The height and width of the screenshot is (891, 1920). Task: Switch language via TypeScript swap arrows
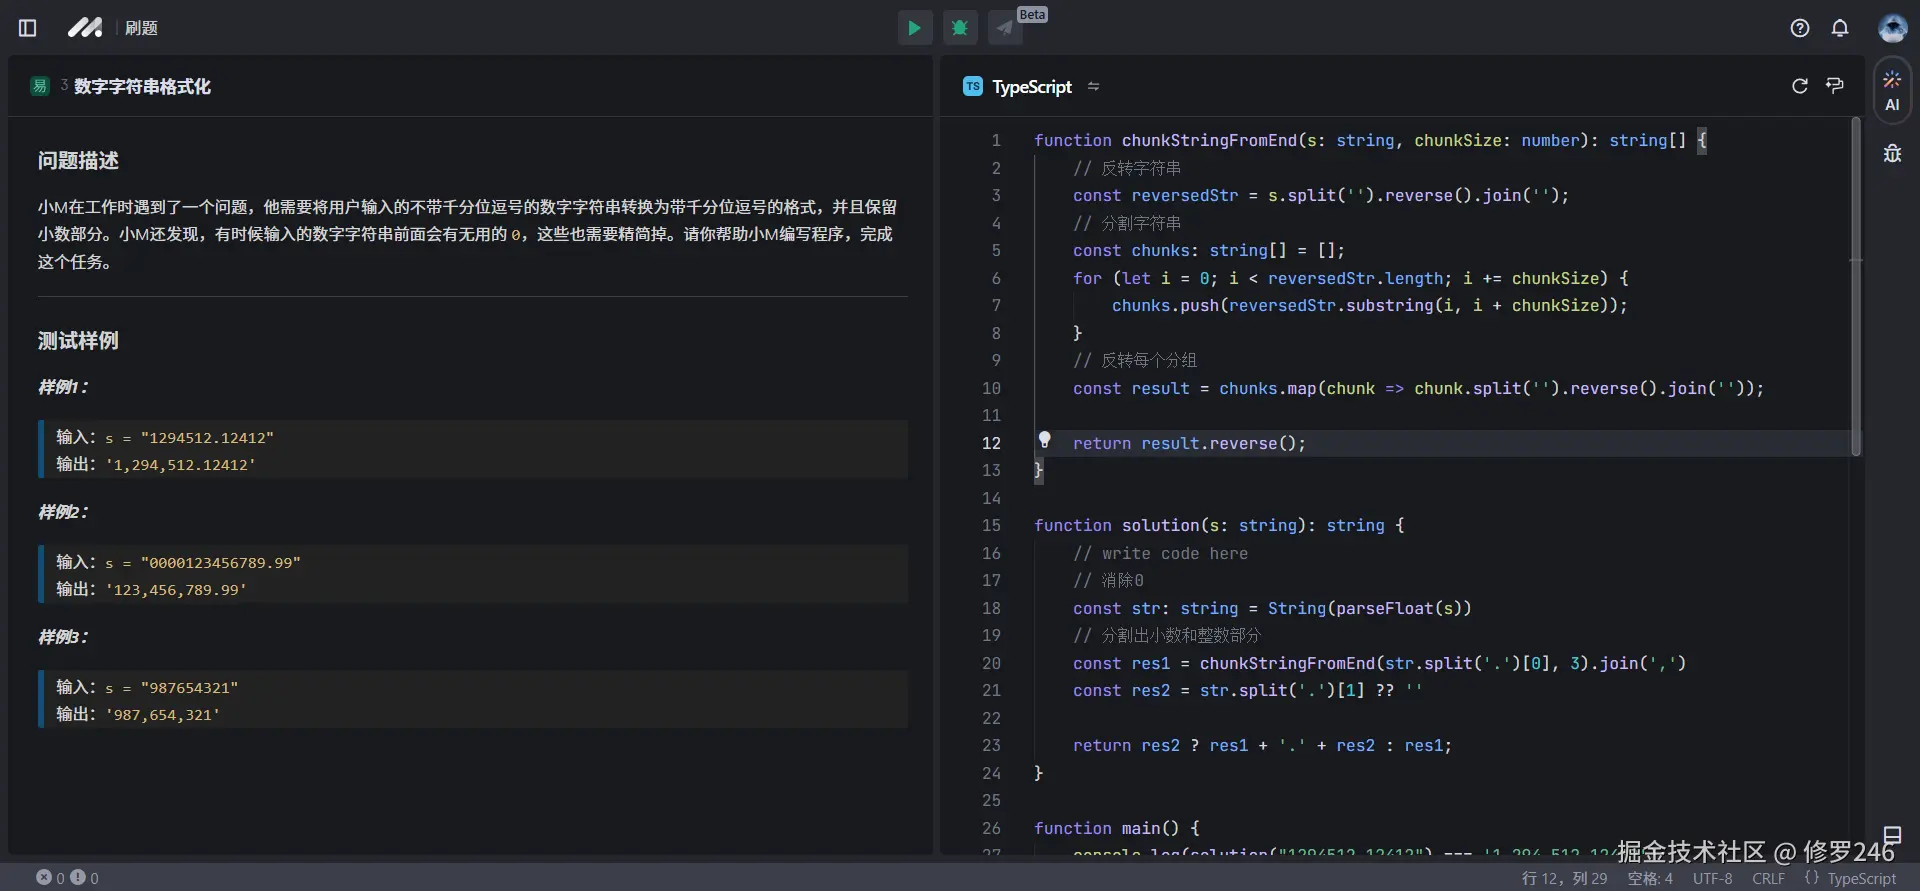click(1093, 87)
